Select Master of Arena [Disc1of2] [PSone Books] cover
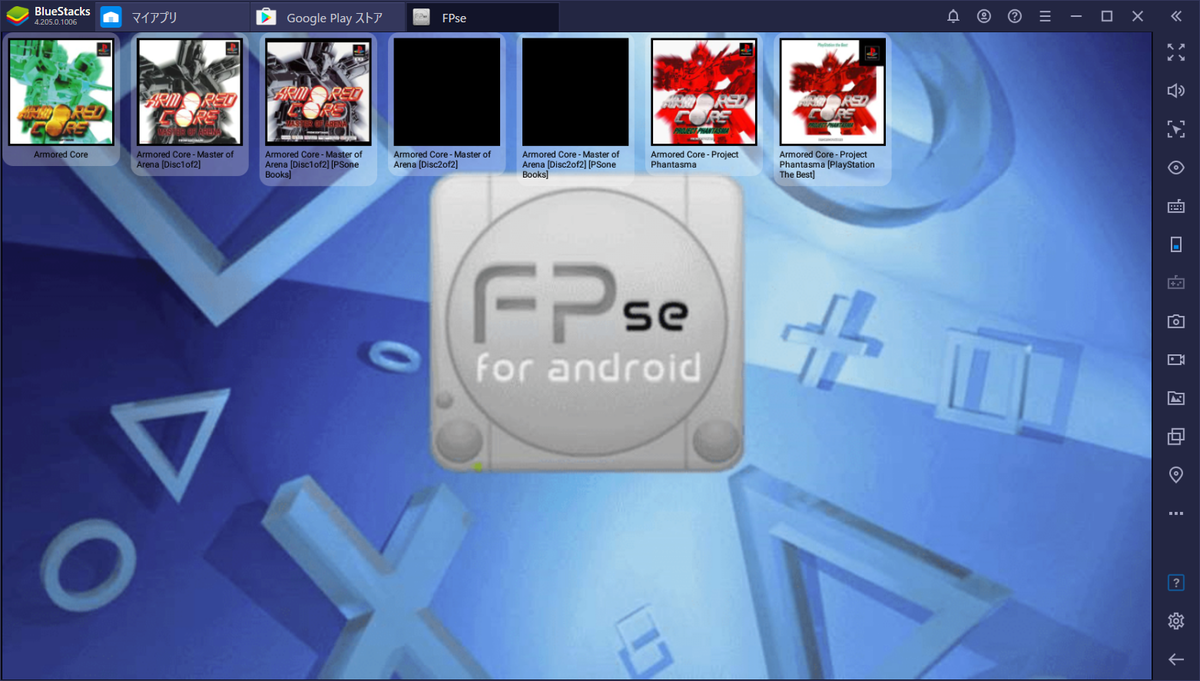This screenshot has width=1200, height=681. point(319,92)
